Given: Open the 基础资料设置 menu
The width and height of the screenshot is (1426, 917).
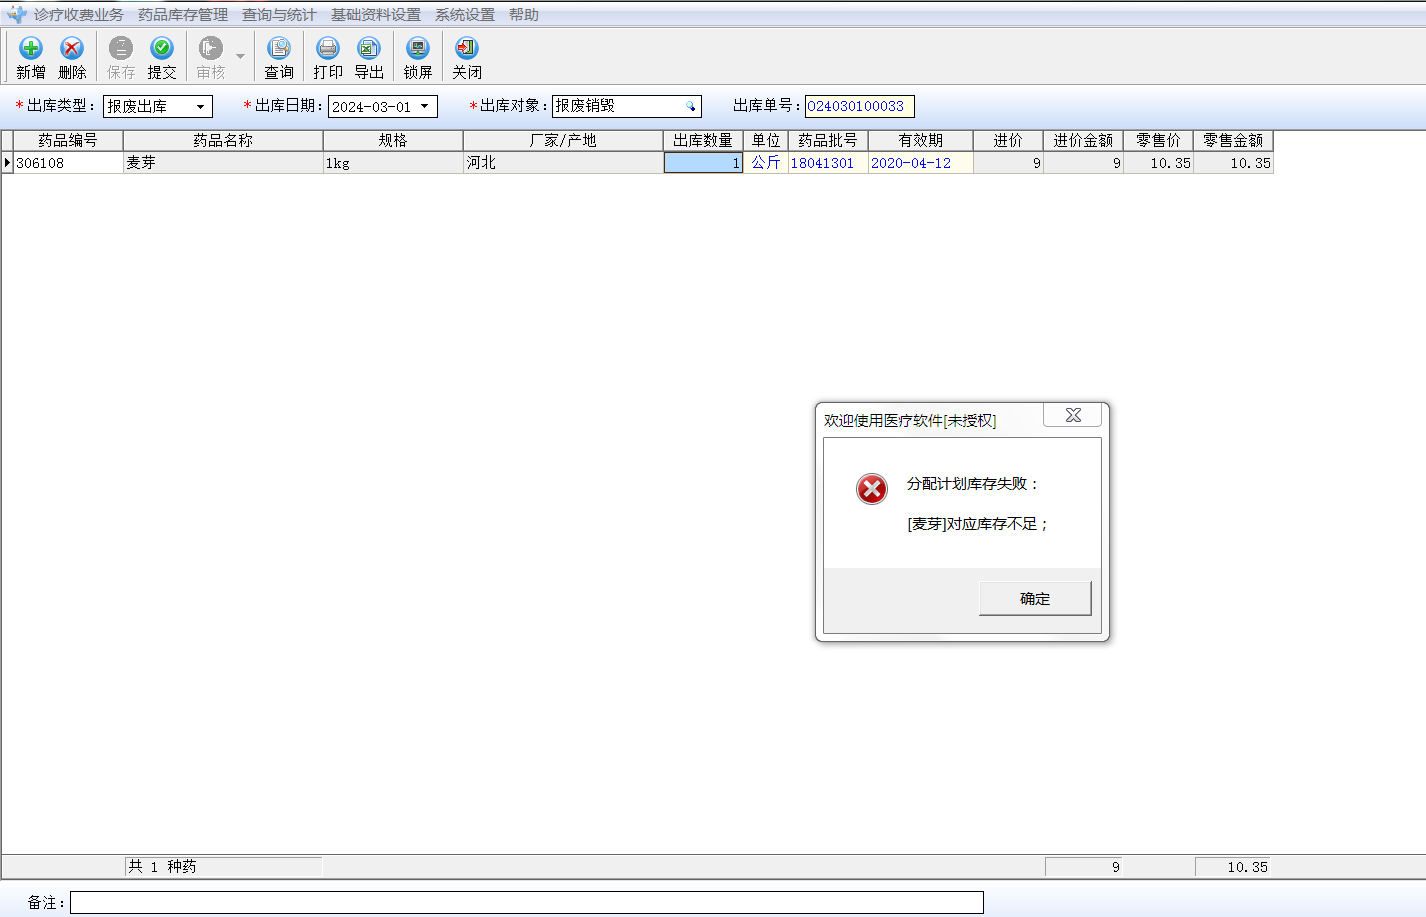Looking at the screenshot, I should [x=376, y=15].
